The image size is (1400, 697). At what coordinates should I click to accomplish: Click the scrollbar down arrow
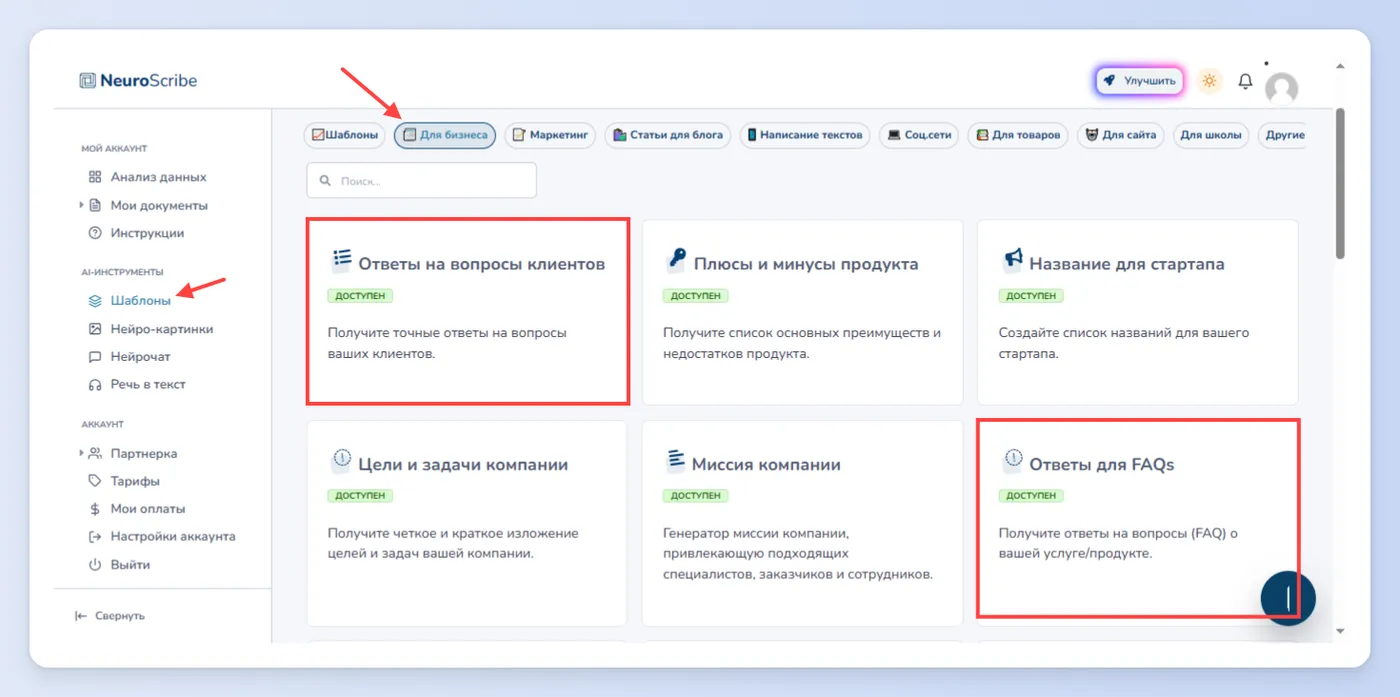(x=1340, y=631)
